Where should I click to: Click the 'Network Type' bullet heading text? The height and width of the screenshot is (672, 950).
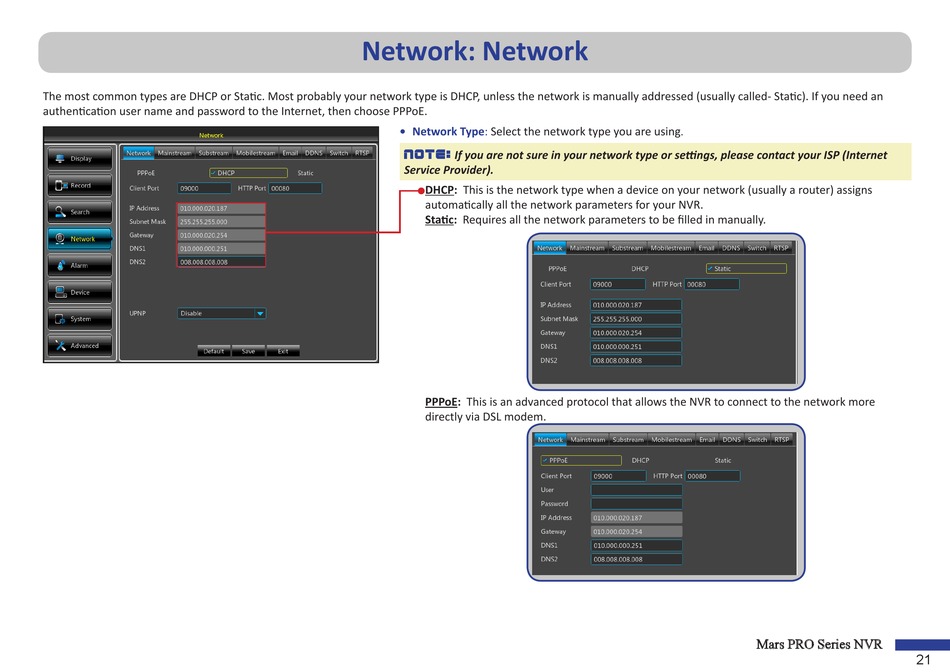[x=448, y=131]
